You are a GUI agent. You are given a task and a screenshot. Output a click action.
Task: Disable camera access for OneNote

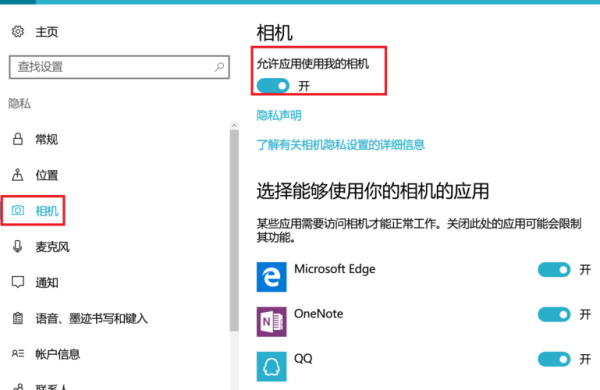coord(554,314)
